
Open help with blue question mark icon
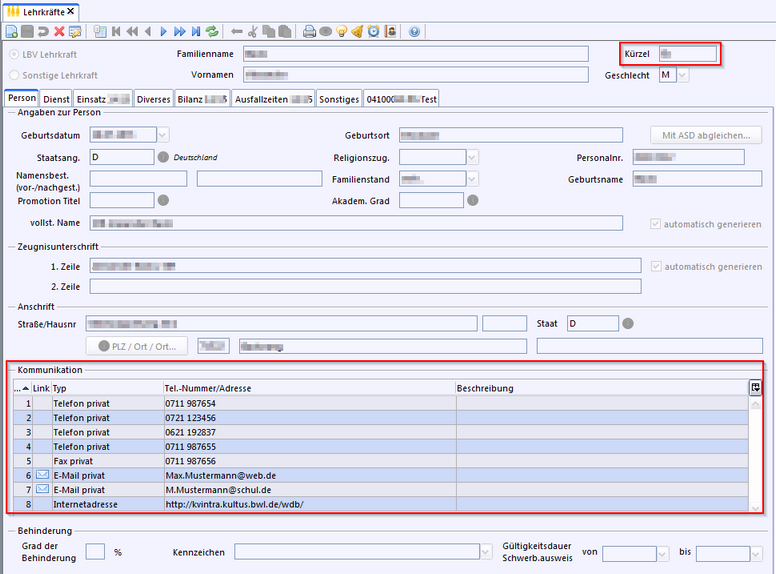click(414, 32)
